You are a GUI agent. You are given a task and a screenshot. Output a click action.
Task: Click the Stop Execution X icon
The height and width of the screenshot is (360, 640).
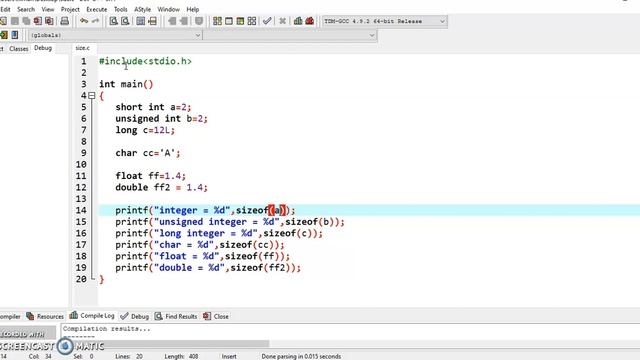pyautogui.click(x=282, y=21)
